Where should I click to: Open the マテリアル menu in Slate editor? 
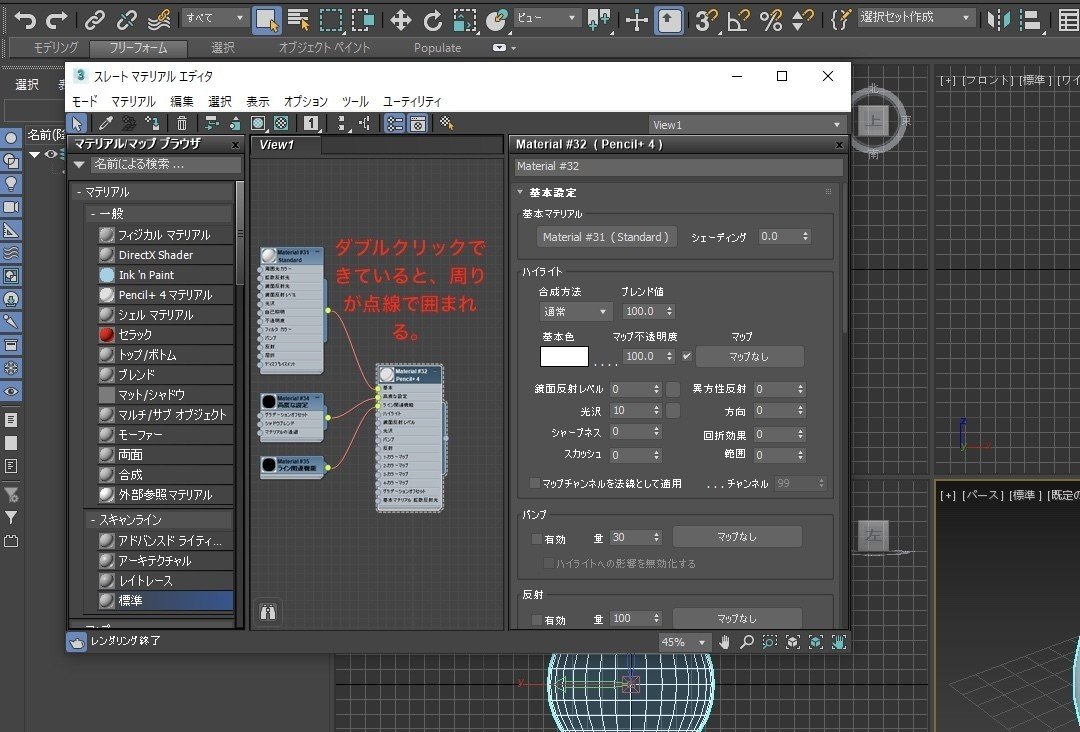[x=133, y=101]
